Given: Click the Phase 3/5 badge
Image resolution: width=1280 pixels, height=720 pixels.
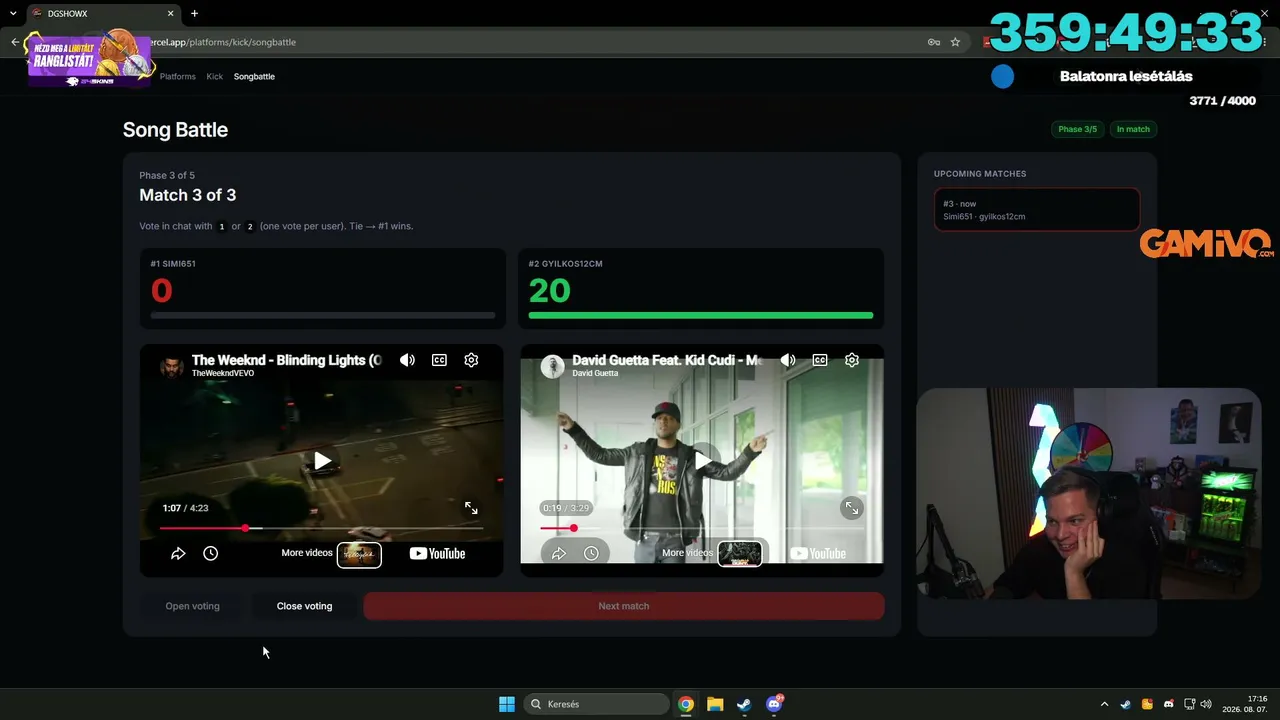Looking at the screenshot, I should (x=1077, y=129).
